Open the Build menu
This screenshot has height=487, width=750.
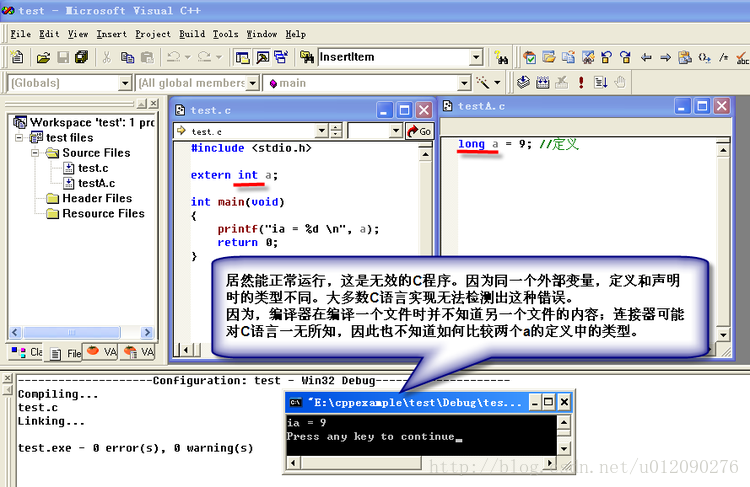click(192, 34)
